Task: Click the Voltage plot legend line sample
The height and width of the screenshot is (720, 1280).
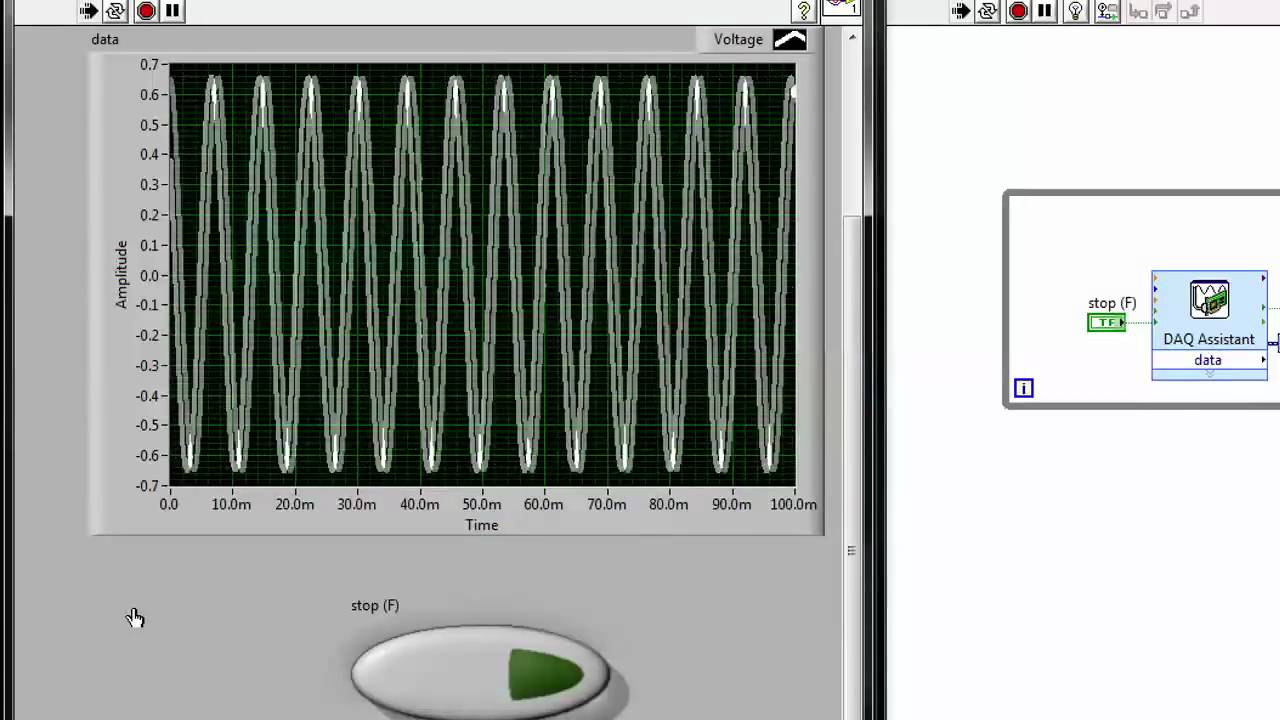Action: pos(789,39)
